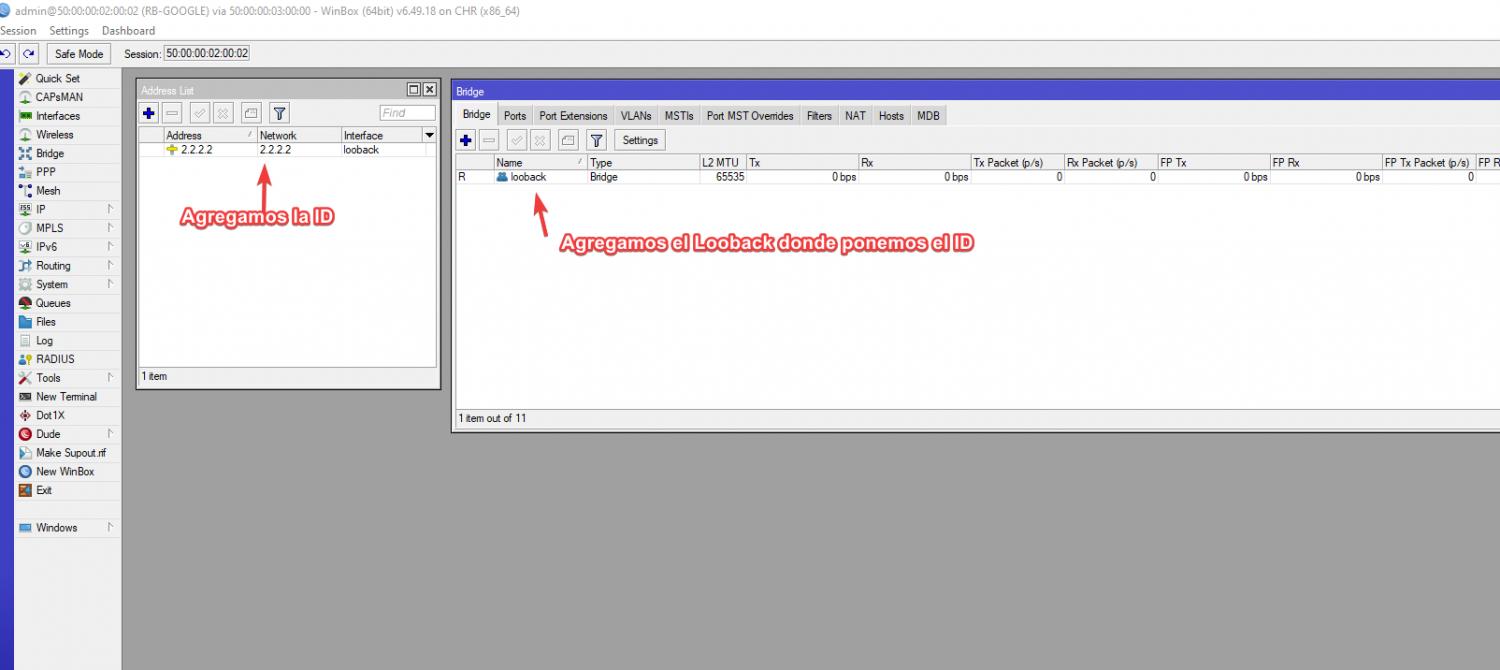Click the undo arrow icon in the top toolbar
1500x670 pixels.
[x=8, y=53]
